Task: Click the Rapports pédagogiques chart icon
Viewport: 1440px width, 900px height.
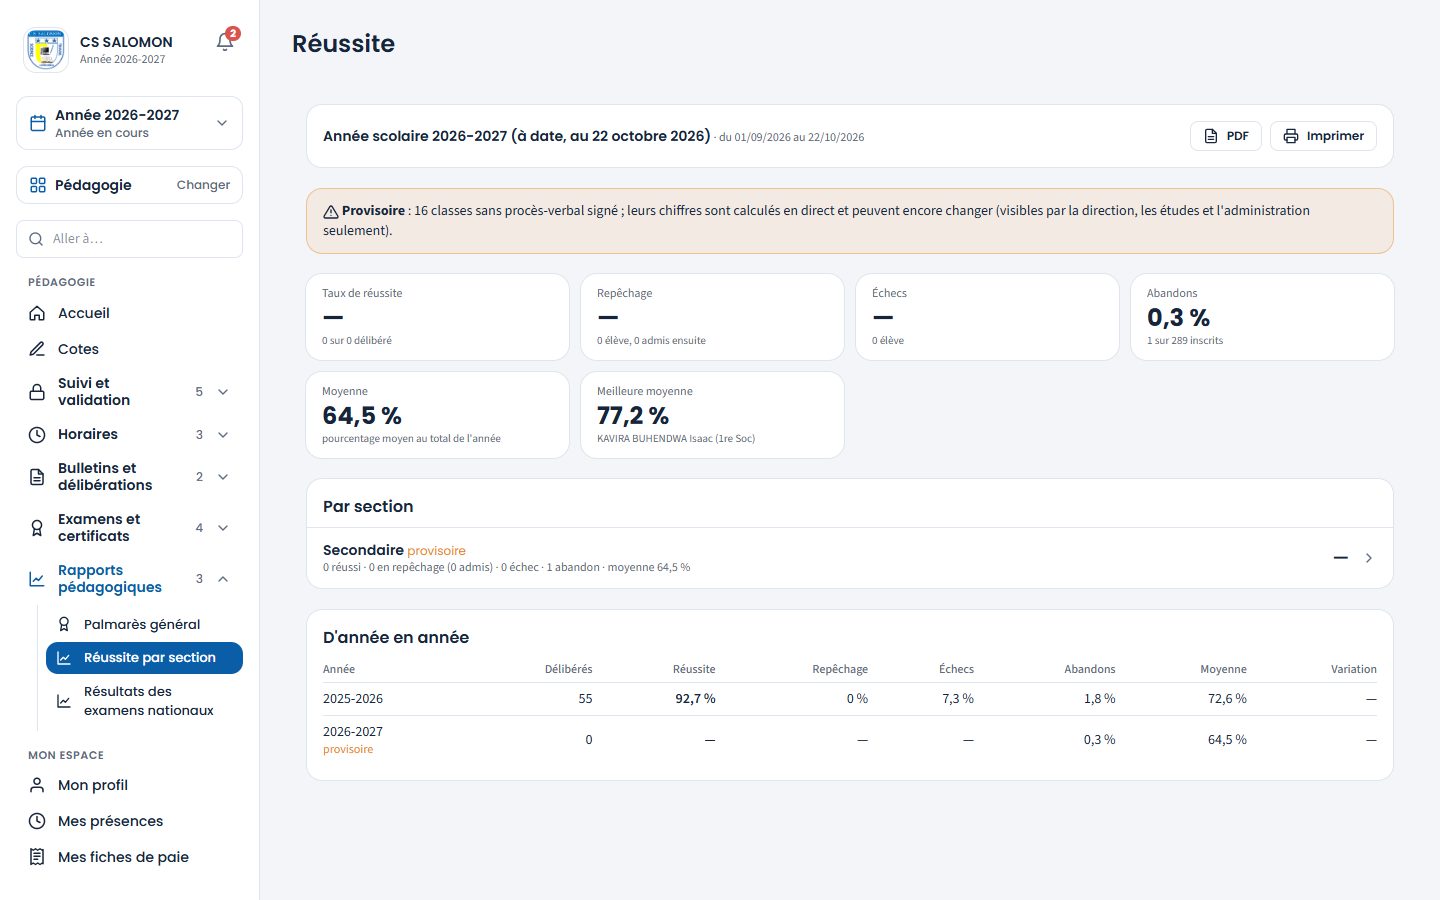Action: pos(37,579)
